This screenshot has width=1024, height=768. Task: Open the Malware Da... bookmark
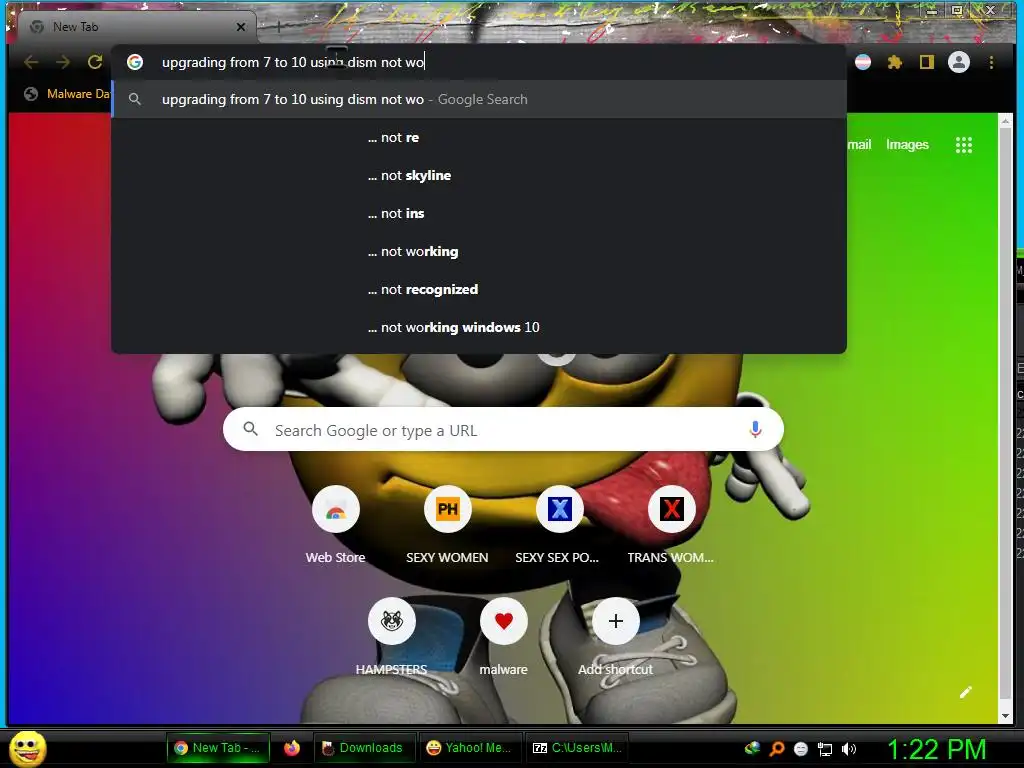pyautogui.click(x=70, y=94)
